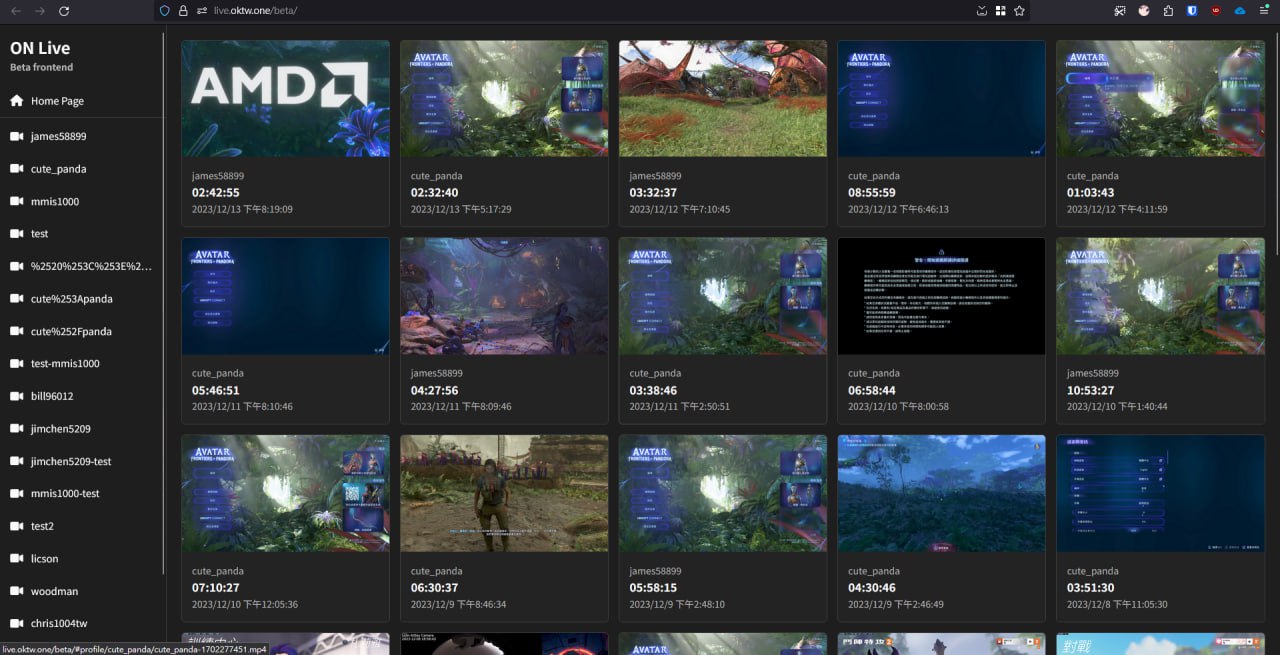This screenshot has height=655, width=1280.
Task: Click the browser back arrow
Action: click(16, 10)
